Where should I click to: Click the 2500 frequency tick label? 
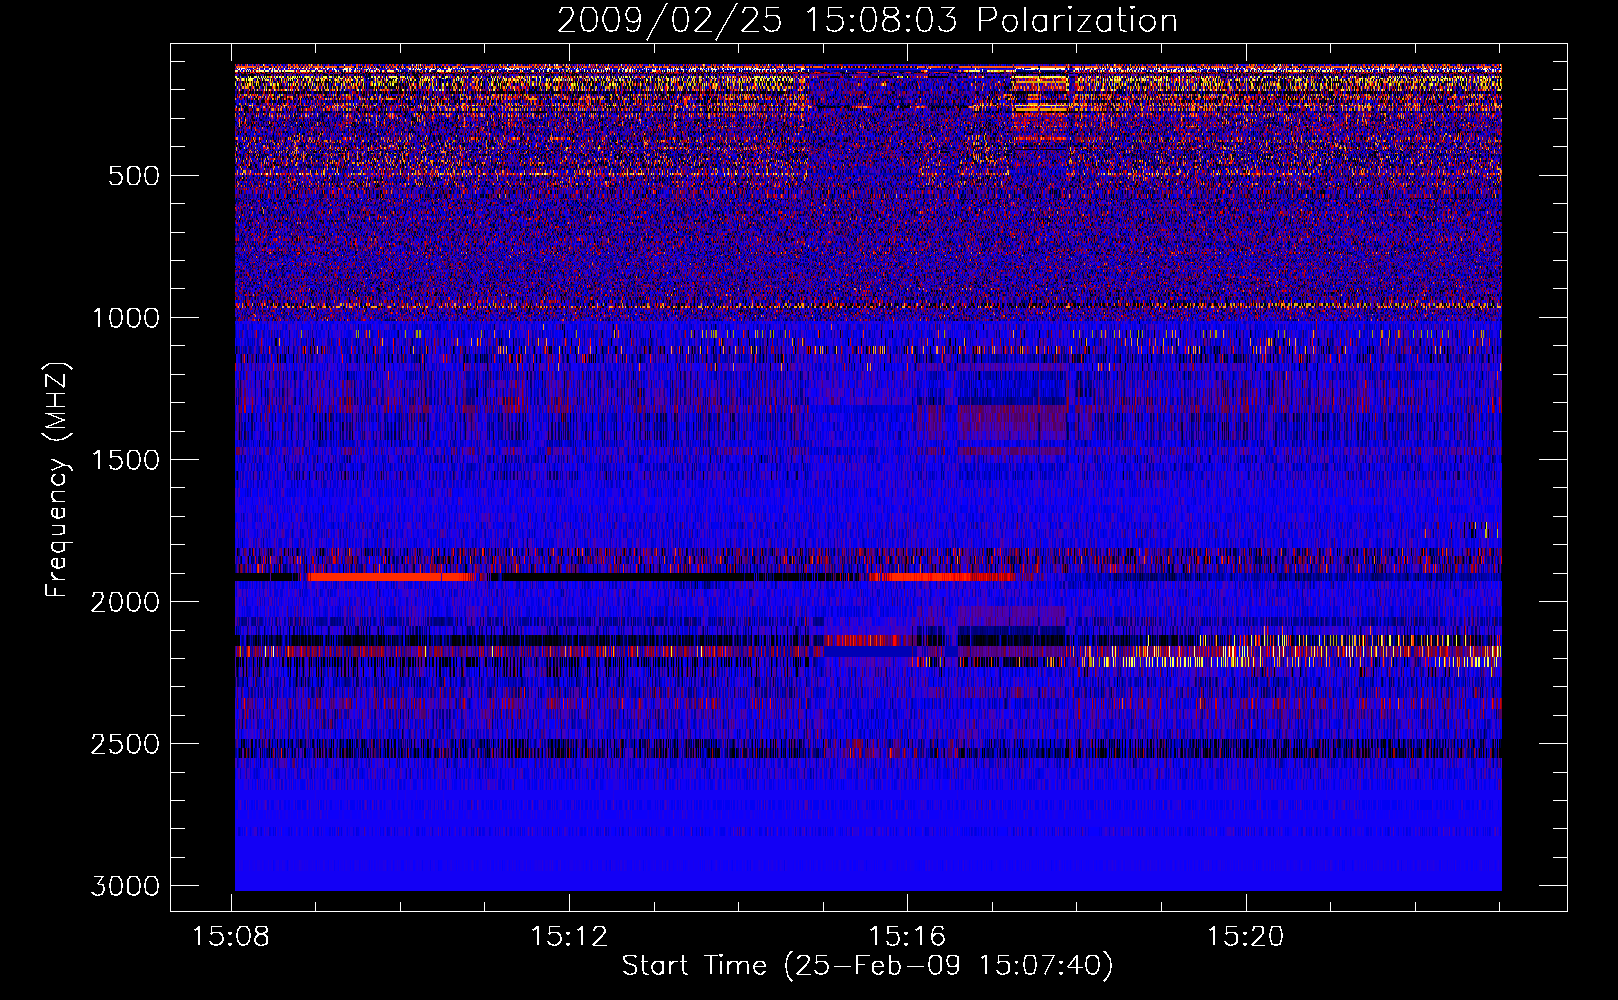point(125,744)
